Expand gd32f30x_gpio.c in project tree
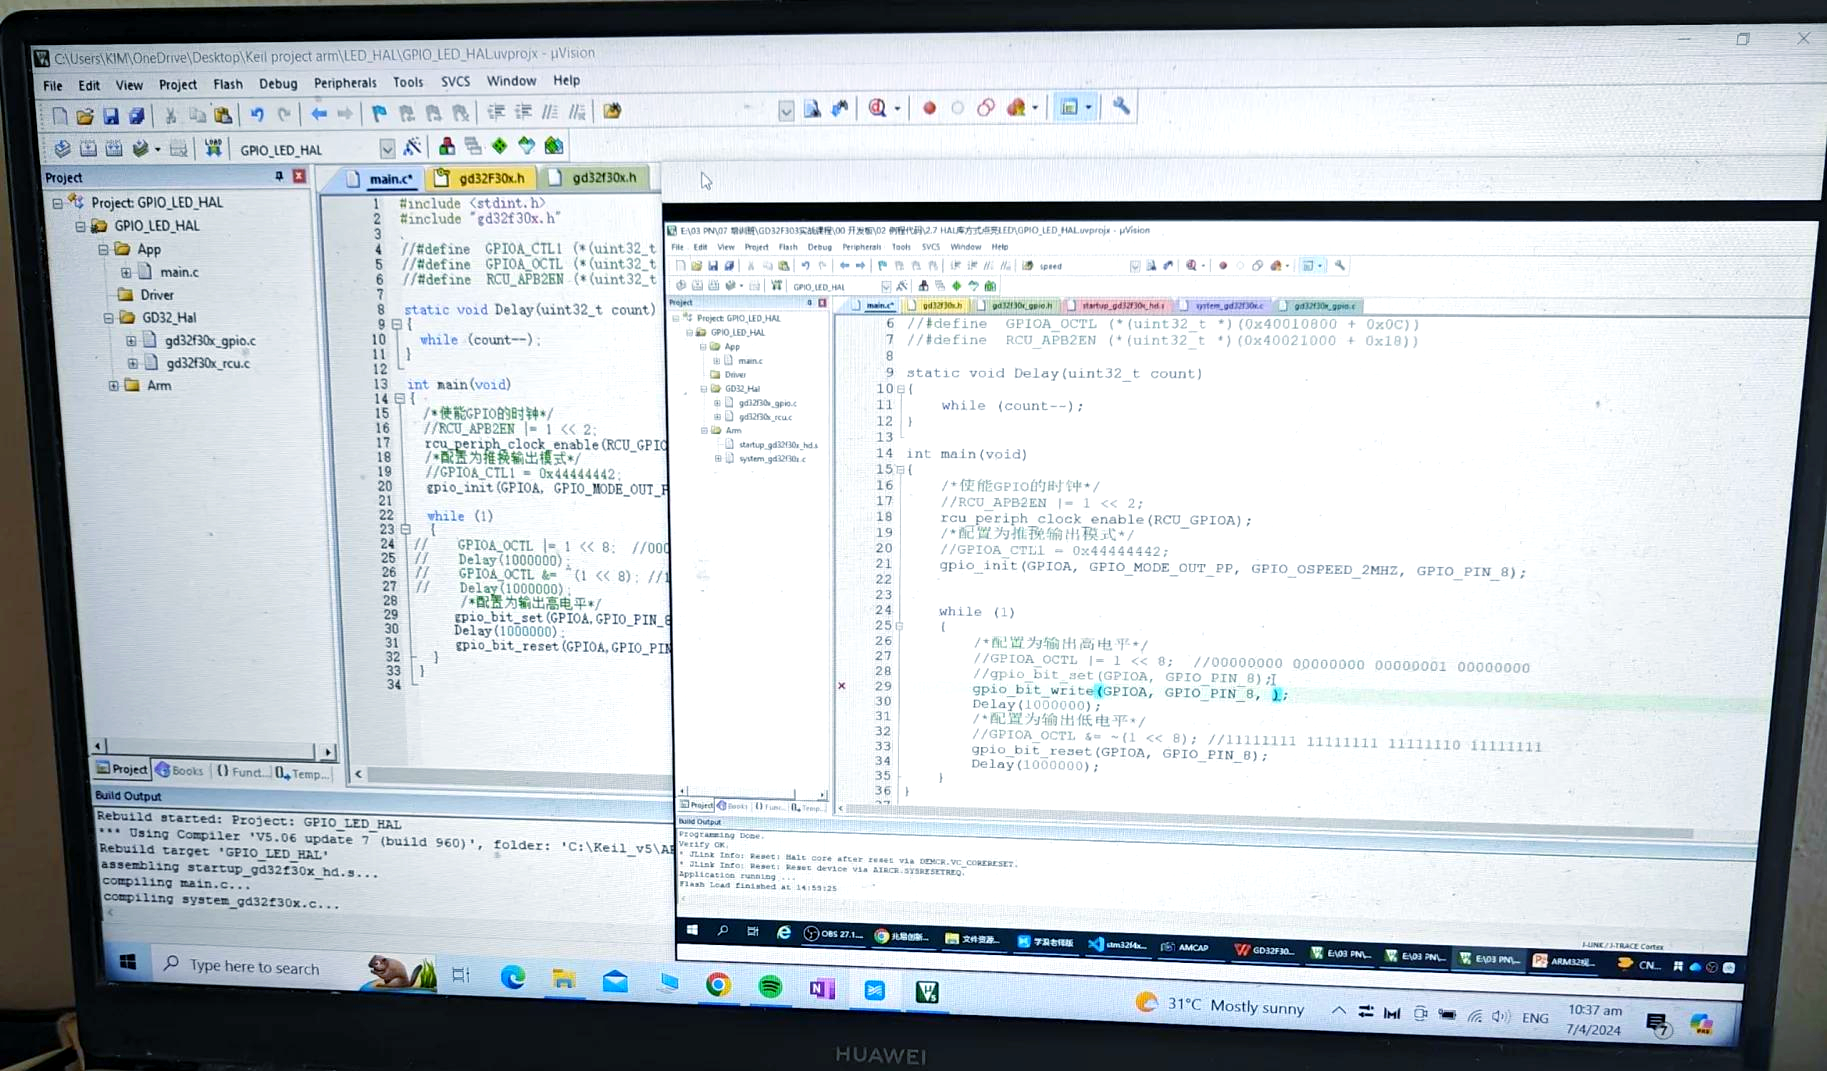1827x1071 pixels. click(131, 341)
